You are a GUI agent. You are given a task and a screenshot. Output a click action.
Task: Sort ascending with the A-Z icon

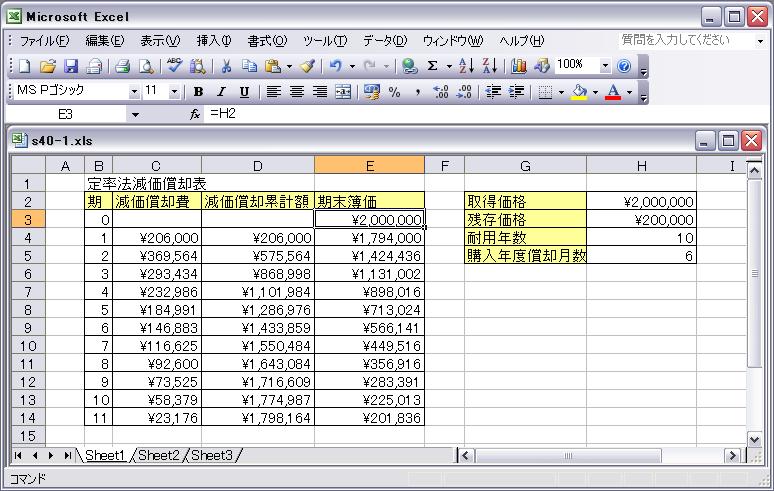(x=466, y=66)
